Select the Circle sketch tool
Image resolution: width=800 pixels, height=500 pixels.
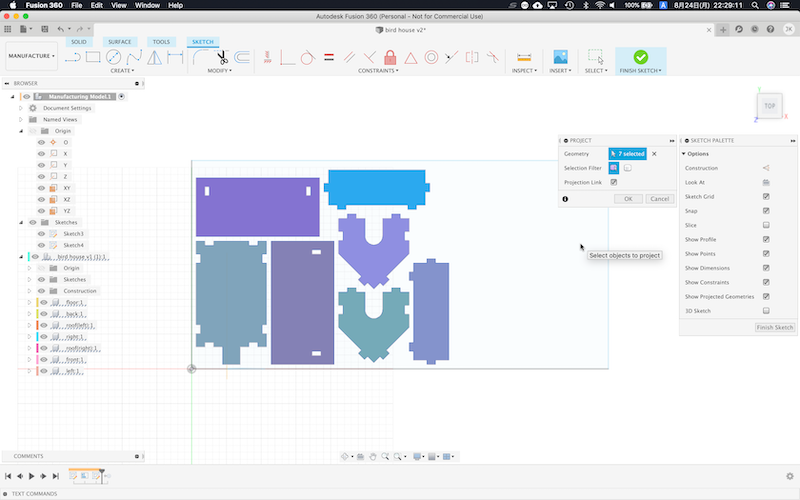pos(113,57)
